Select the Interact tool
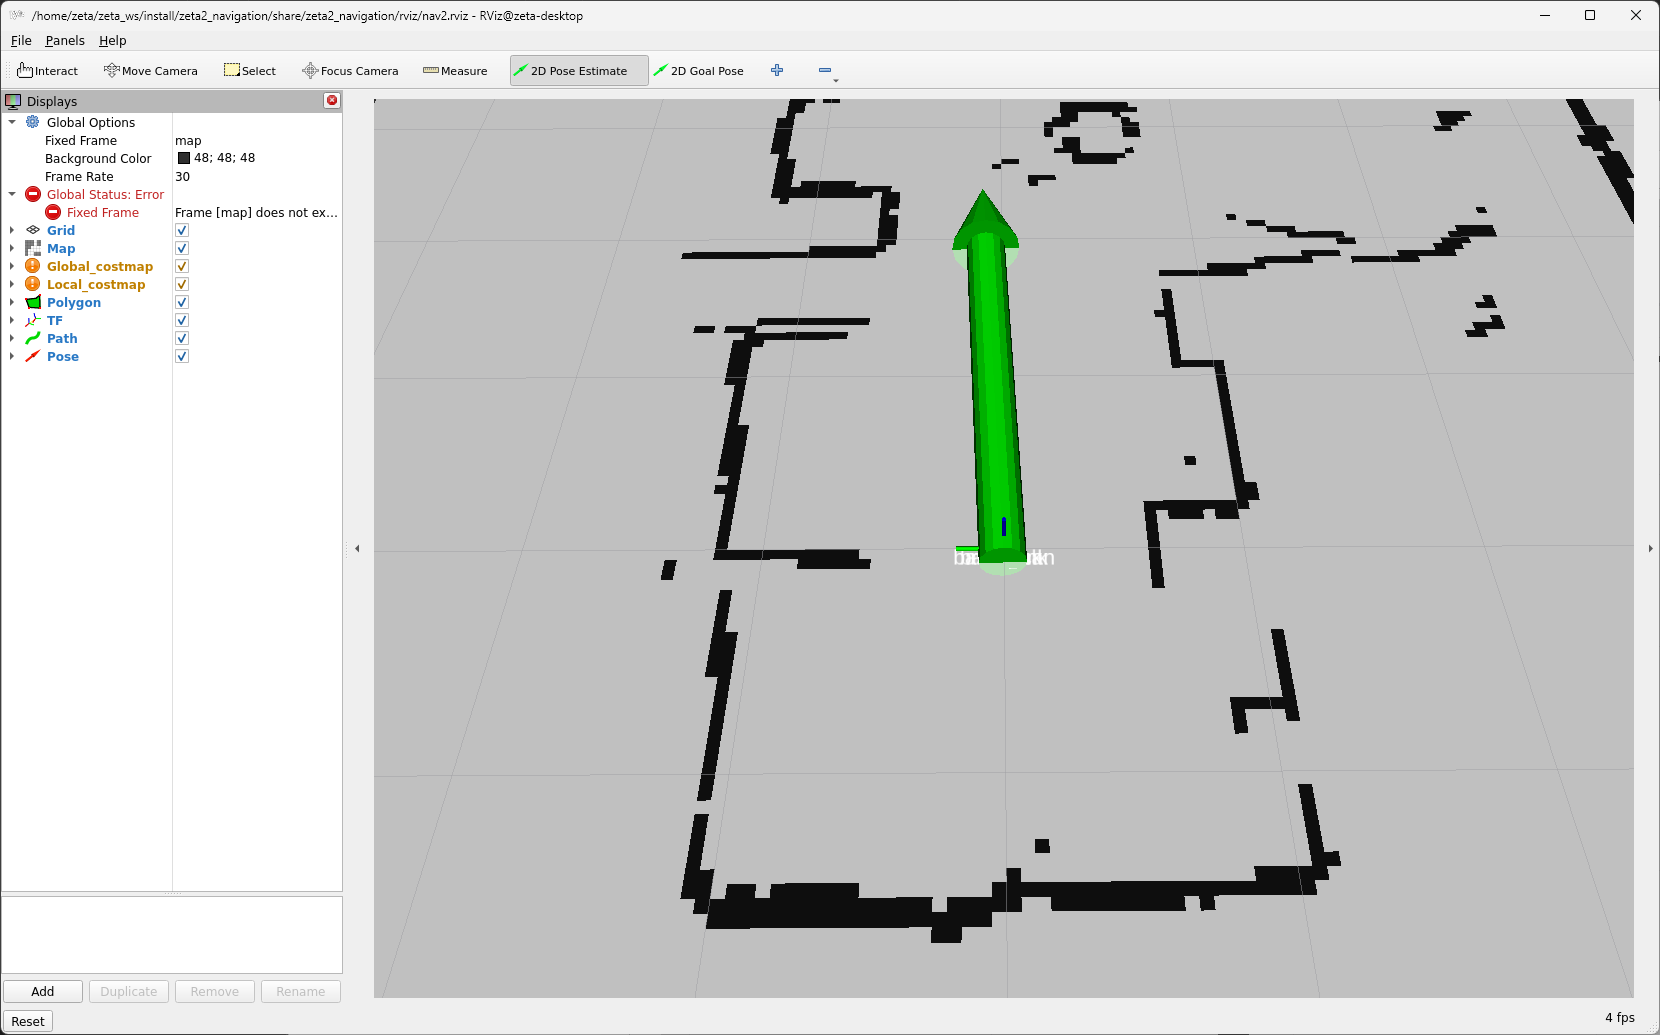 click(x=48, y=71)
